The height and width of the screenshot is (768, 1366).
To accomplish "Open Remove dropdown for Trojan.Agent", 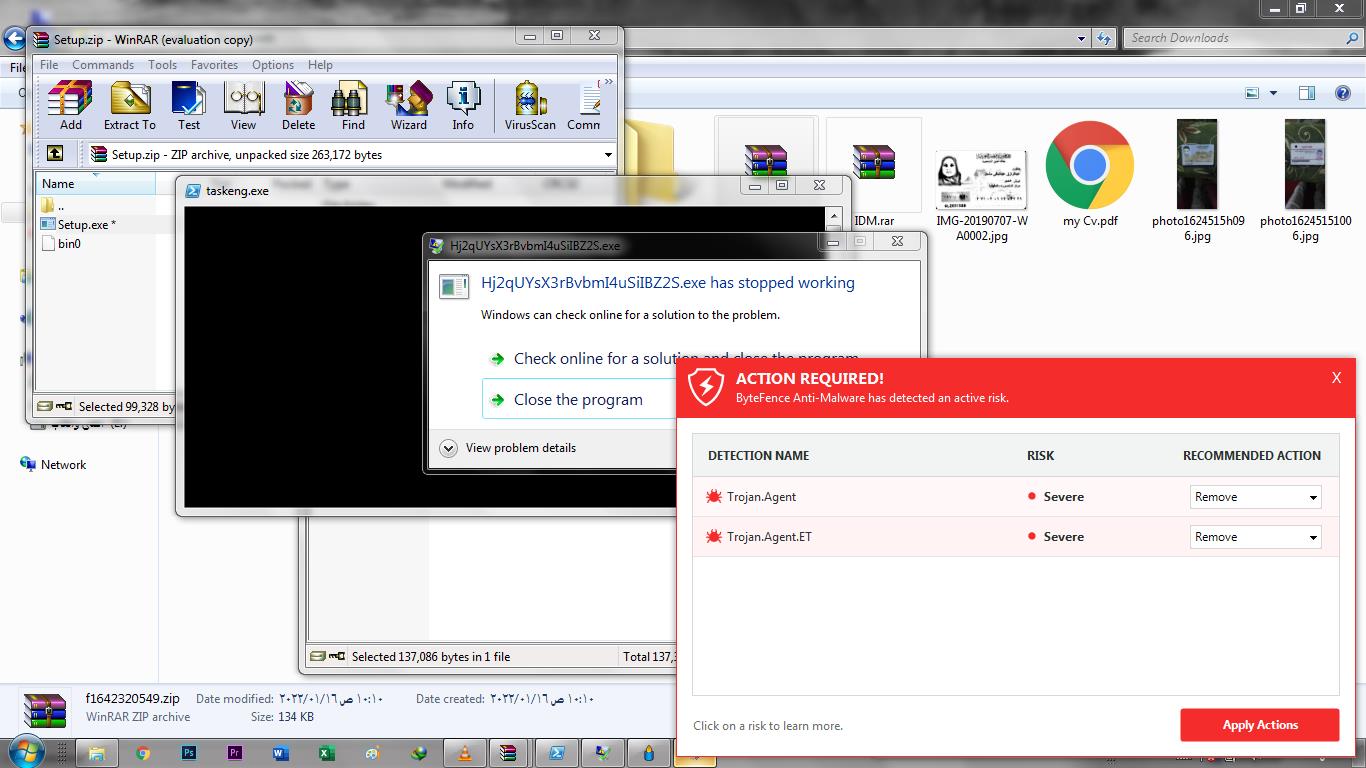I will point(1255,497).
